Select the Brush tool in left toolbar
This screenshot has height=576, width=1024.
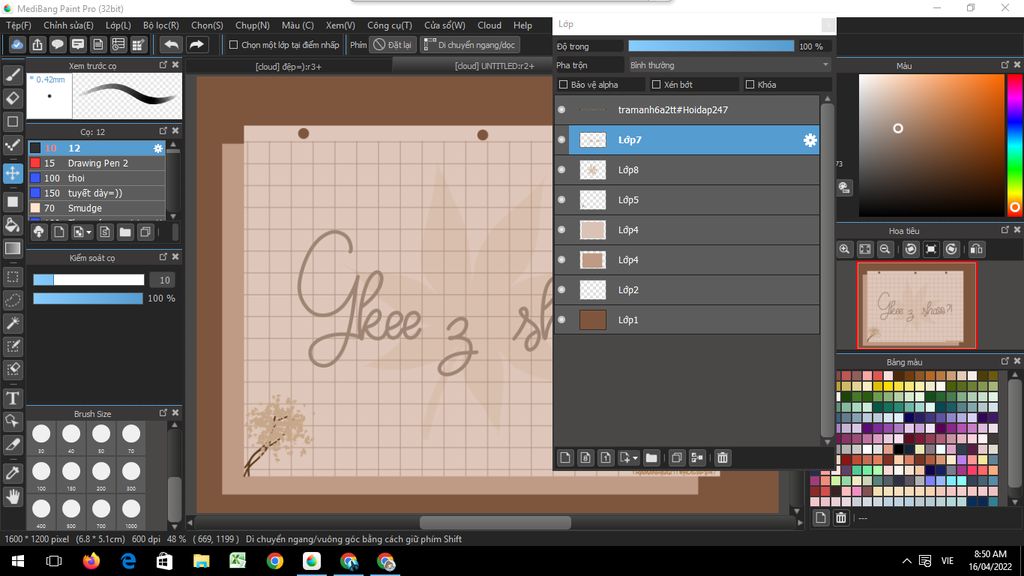coord(12,74)
